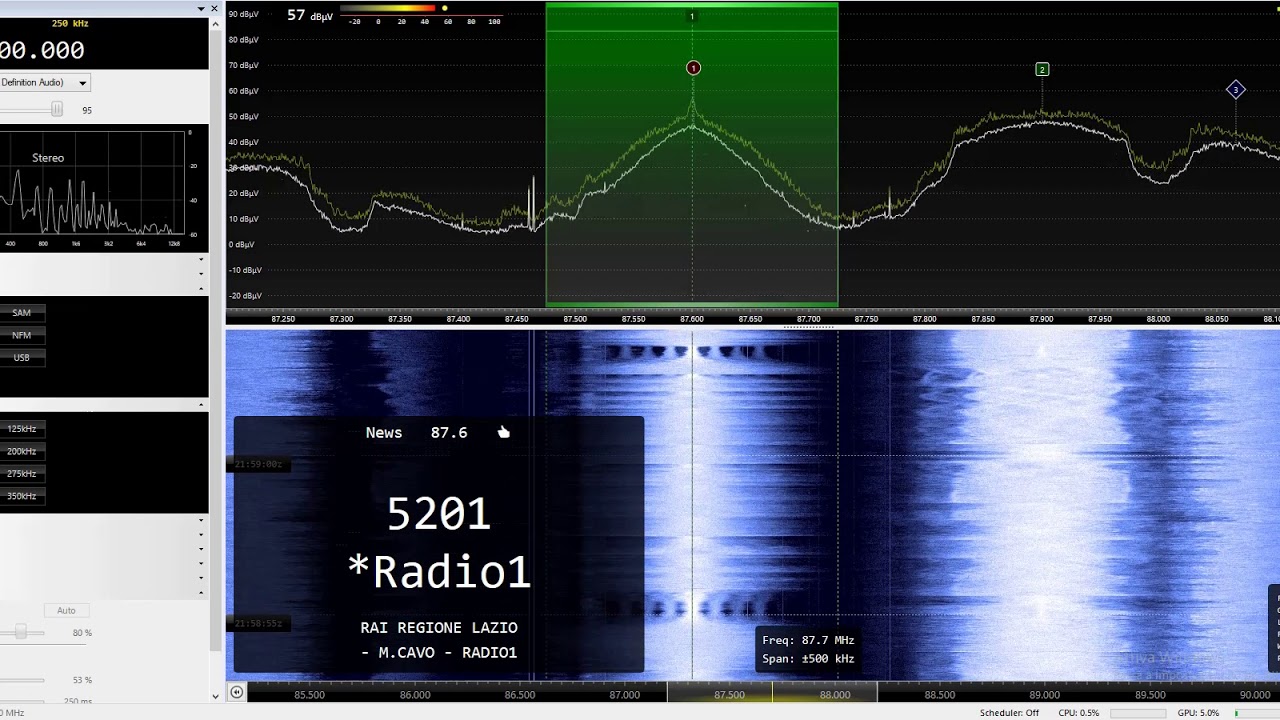Set bandwidth to 200kHz
This screenshot has width=1280, height=720.
21,451
